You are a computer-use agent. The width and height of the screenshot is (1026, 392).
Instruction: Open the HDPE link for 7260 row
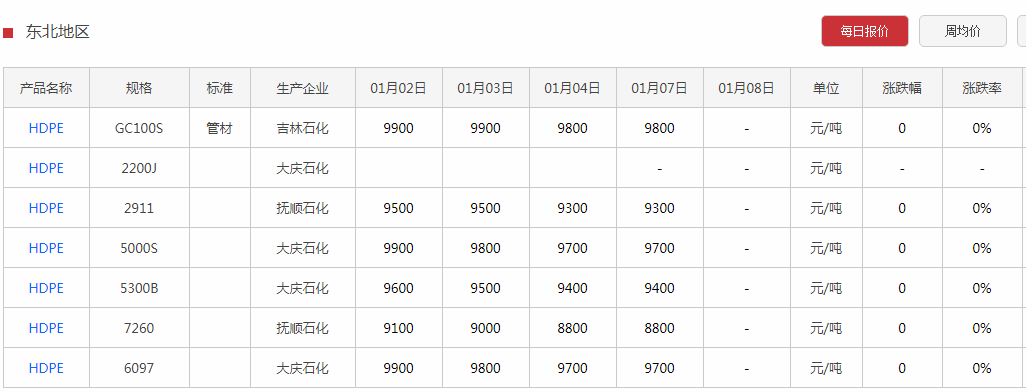coord(46,328)
